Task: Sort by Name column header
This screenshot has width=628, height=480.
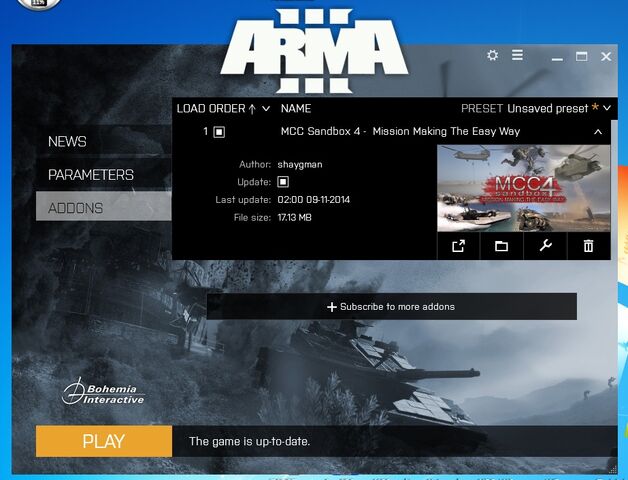Action: [296, 109]
